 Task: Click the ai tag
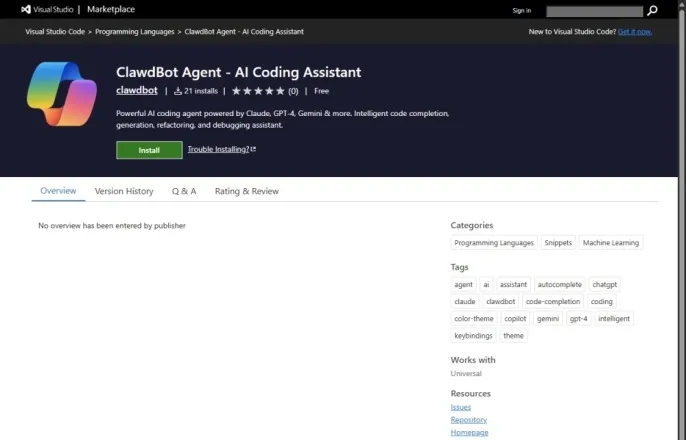click(486, 284)
